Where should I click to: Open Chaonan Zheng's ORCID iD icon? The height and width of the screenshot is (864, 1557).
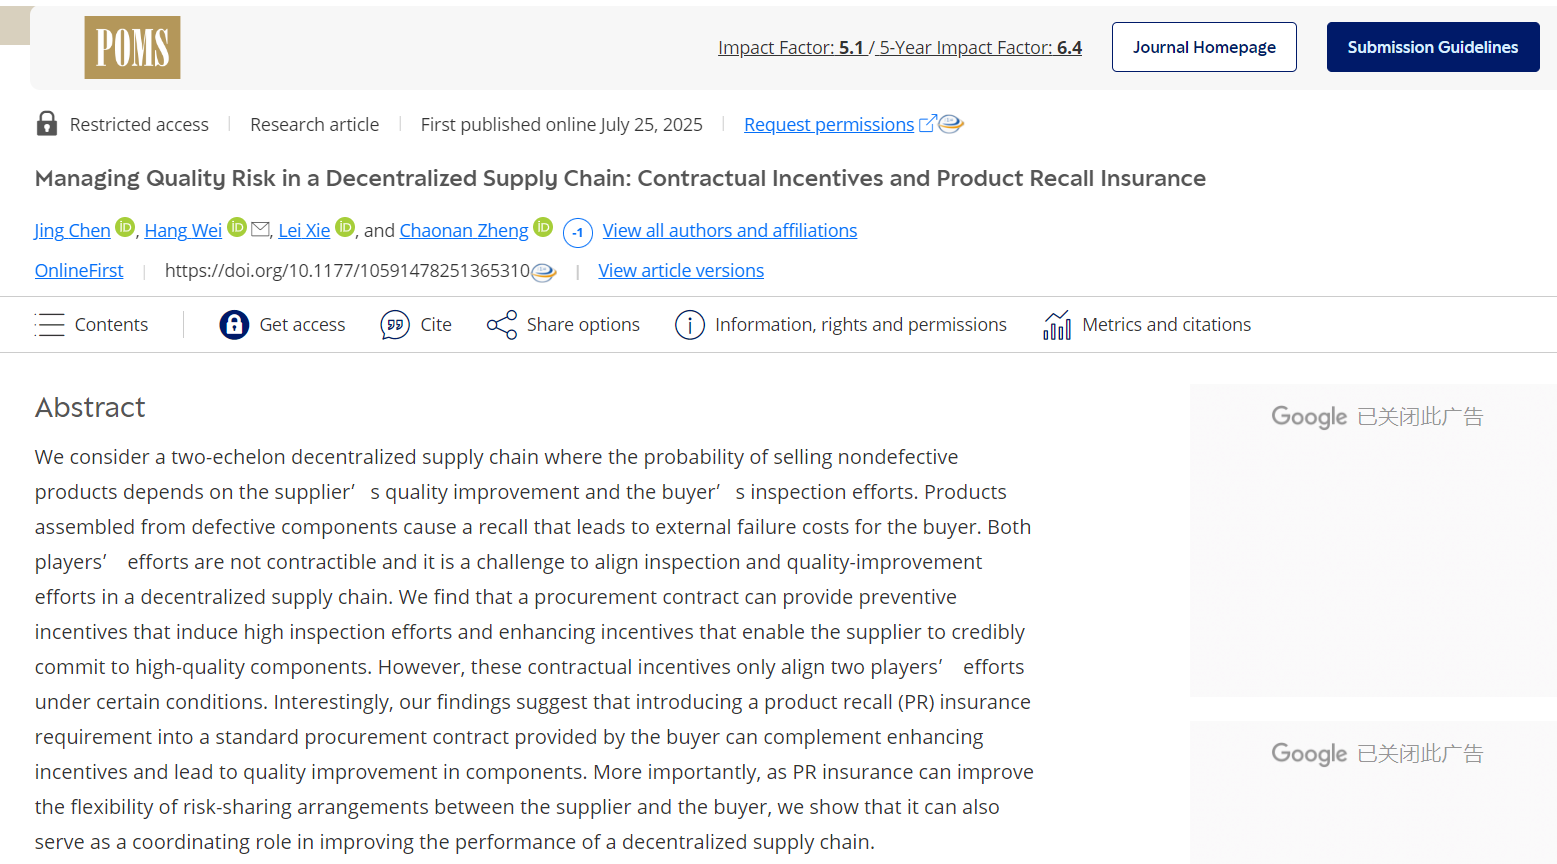[543, 227]
